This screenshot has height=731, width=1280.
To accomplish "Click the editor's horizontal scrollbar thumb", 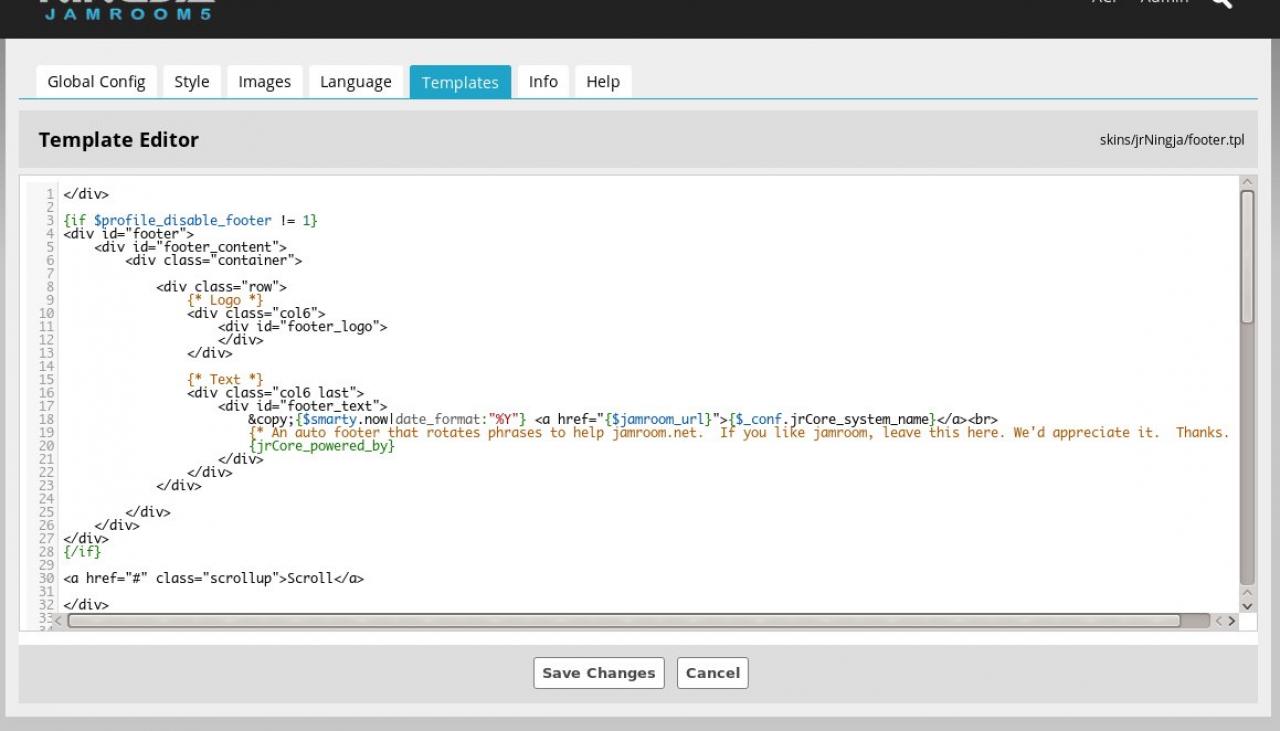I will 624,621.
